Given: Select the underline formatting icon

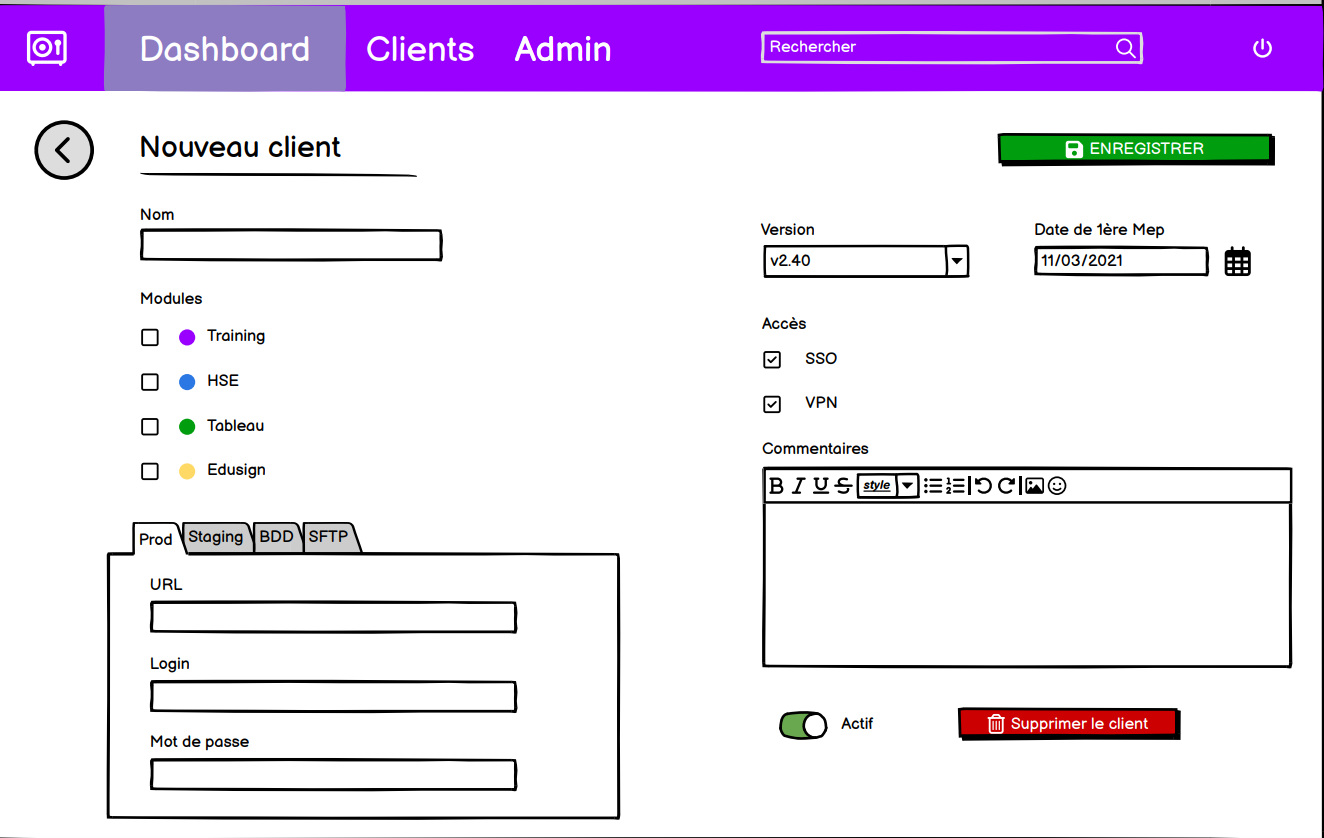Looking at the screenshot, I should coord(820,486).
